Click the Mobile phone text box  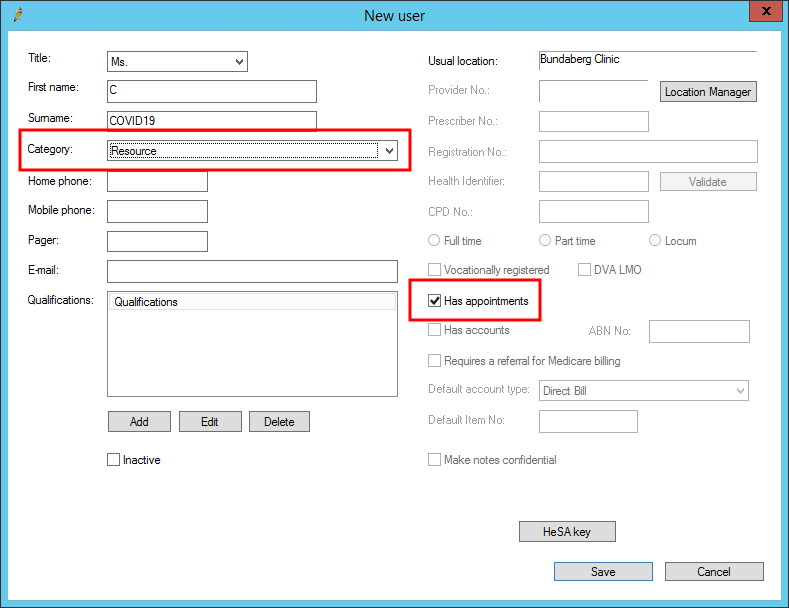pos(157,212)
